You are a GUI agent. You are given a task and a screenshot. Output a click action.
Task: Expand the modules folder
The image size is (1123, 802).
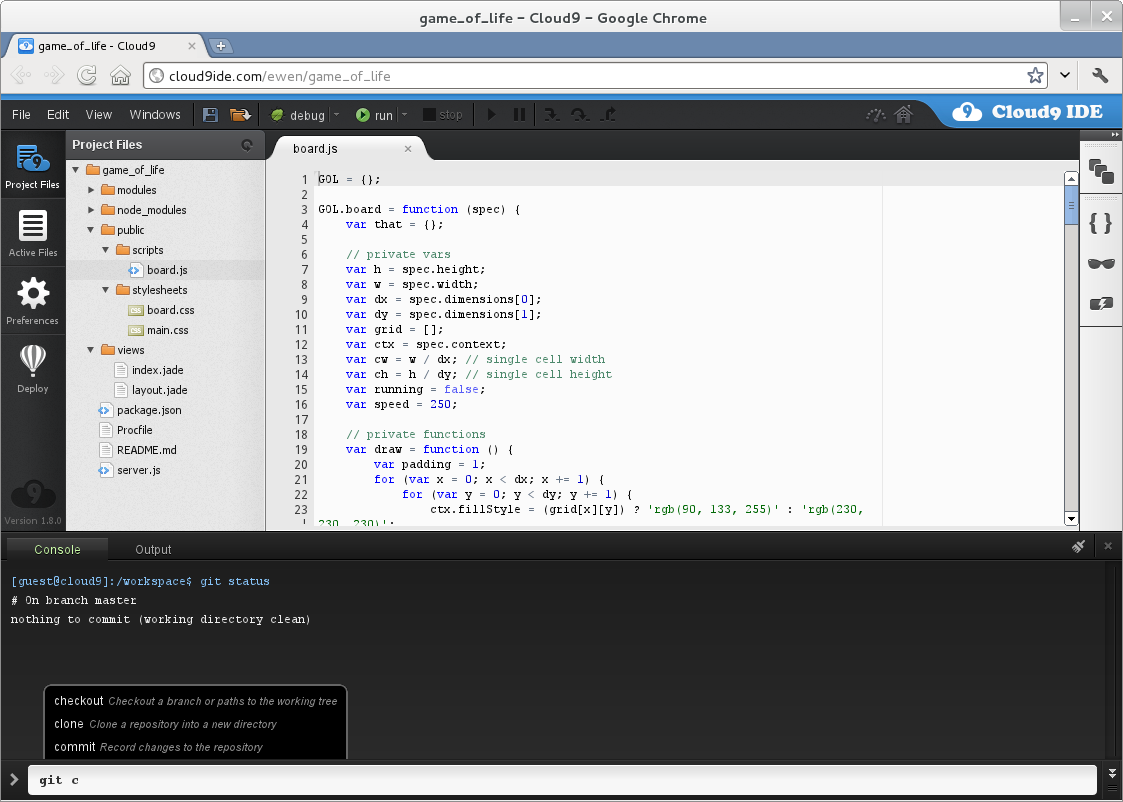91,190
